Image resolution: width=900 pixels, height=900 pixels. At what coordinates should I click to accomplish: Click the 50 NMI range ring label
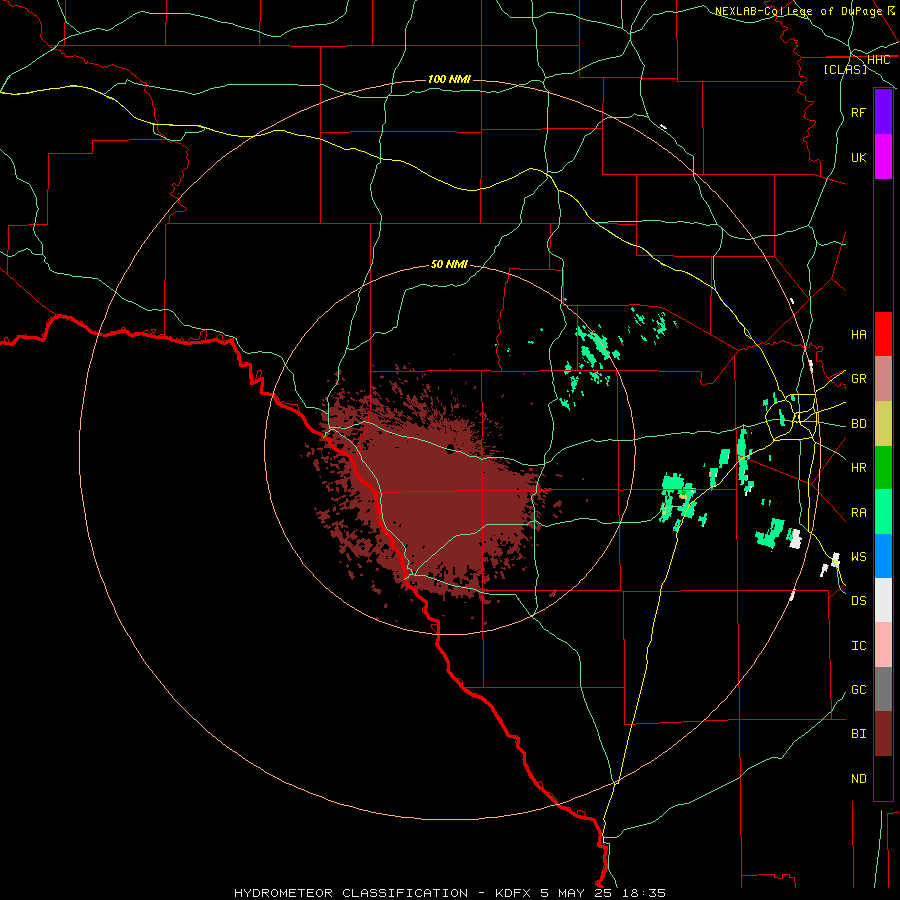click(449, 264)
